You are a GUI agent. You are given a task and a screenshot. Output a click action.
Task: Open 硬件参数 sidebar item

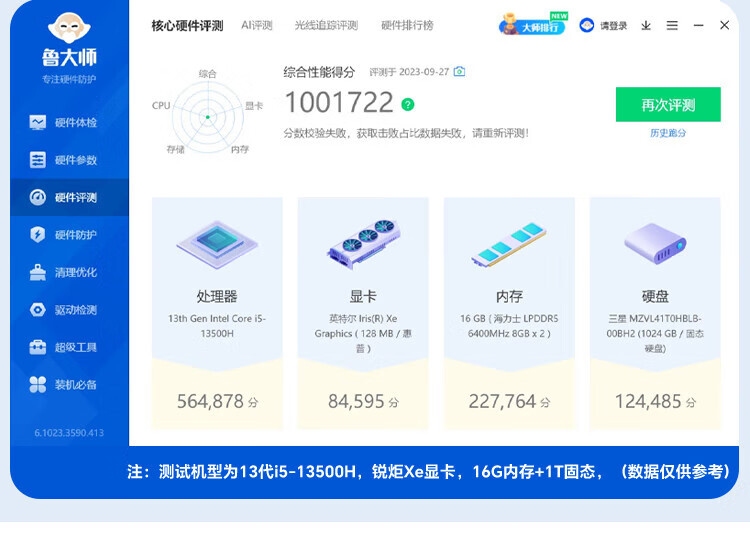69,160
